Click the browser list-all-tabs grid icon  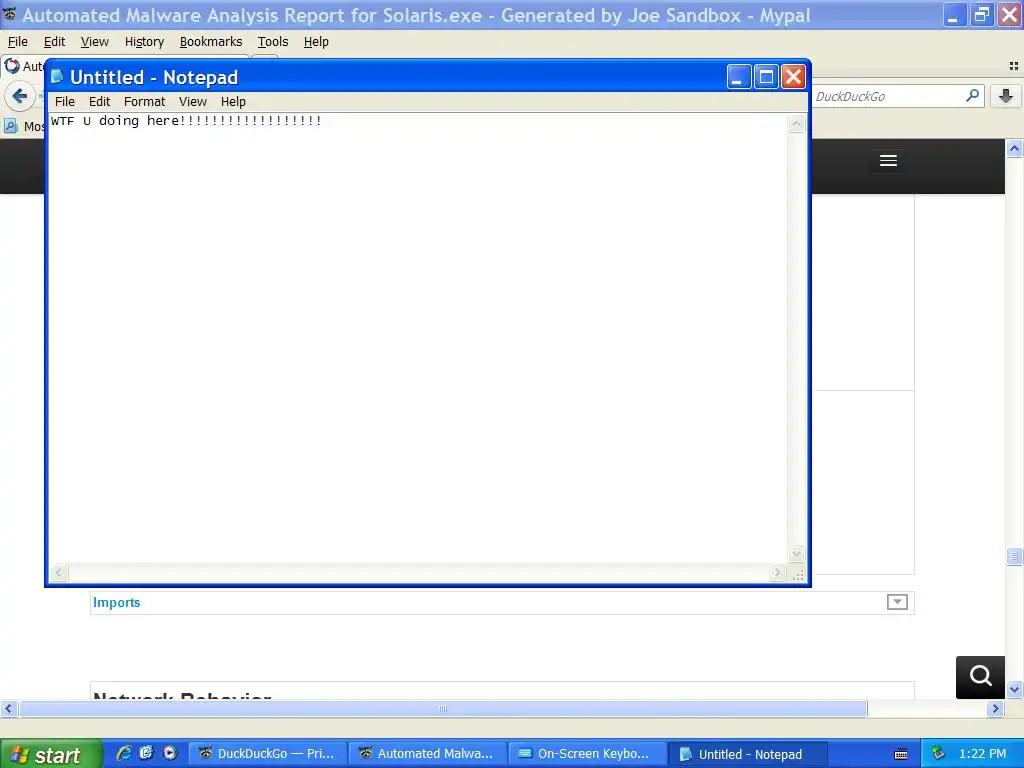coord(1014,66)
